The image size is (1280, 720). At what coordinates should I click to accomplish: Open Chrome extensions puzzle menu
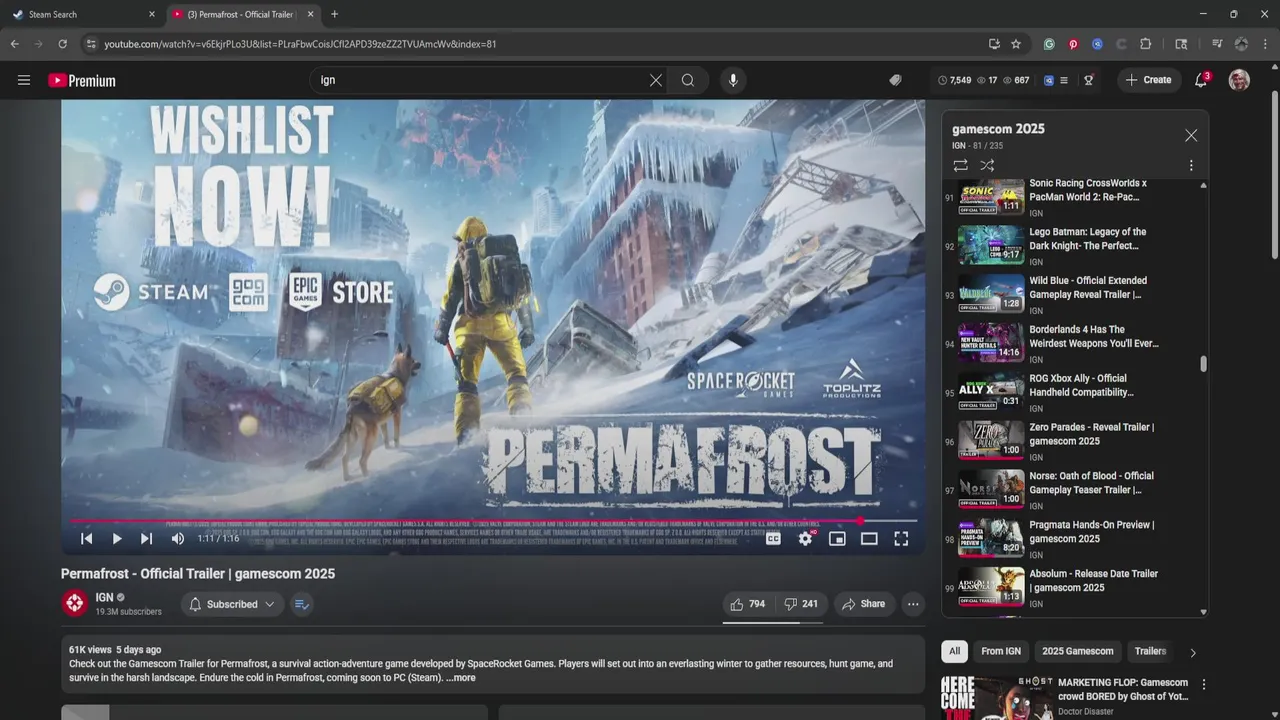click(1146, 44)
